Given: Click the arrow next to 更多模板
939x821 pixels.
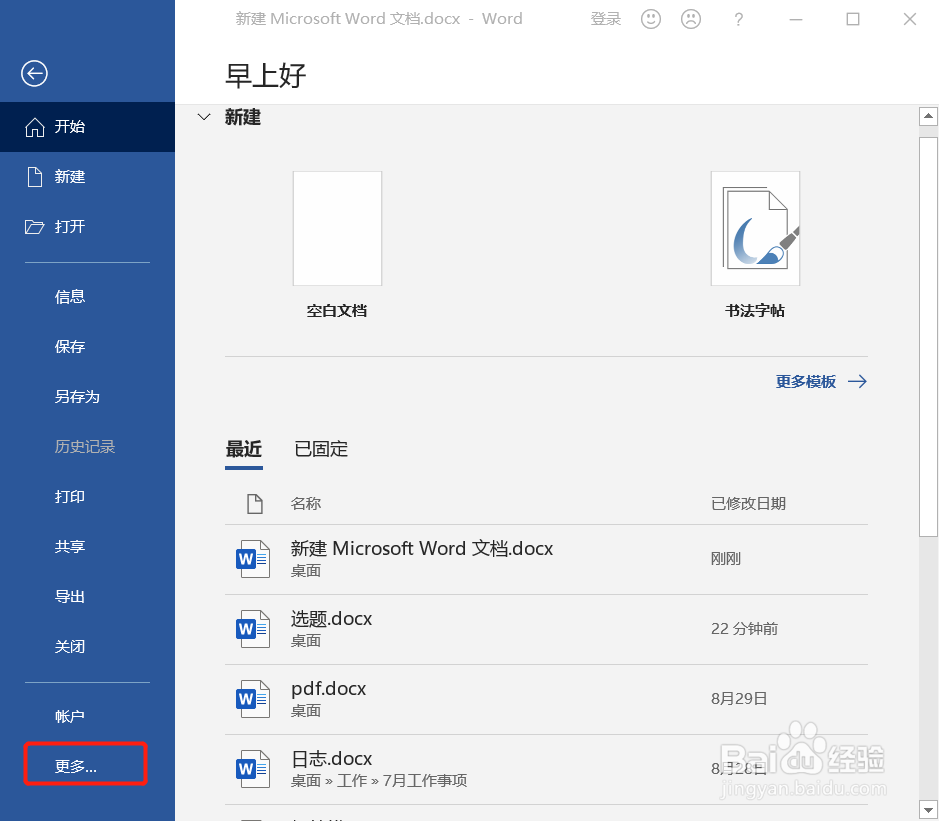Looking at the screenshot, I should point(858,381).
